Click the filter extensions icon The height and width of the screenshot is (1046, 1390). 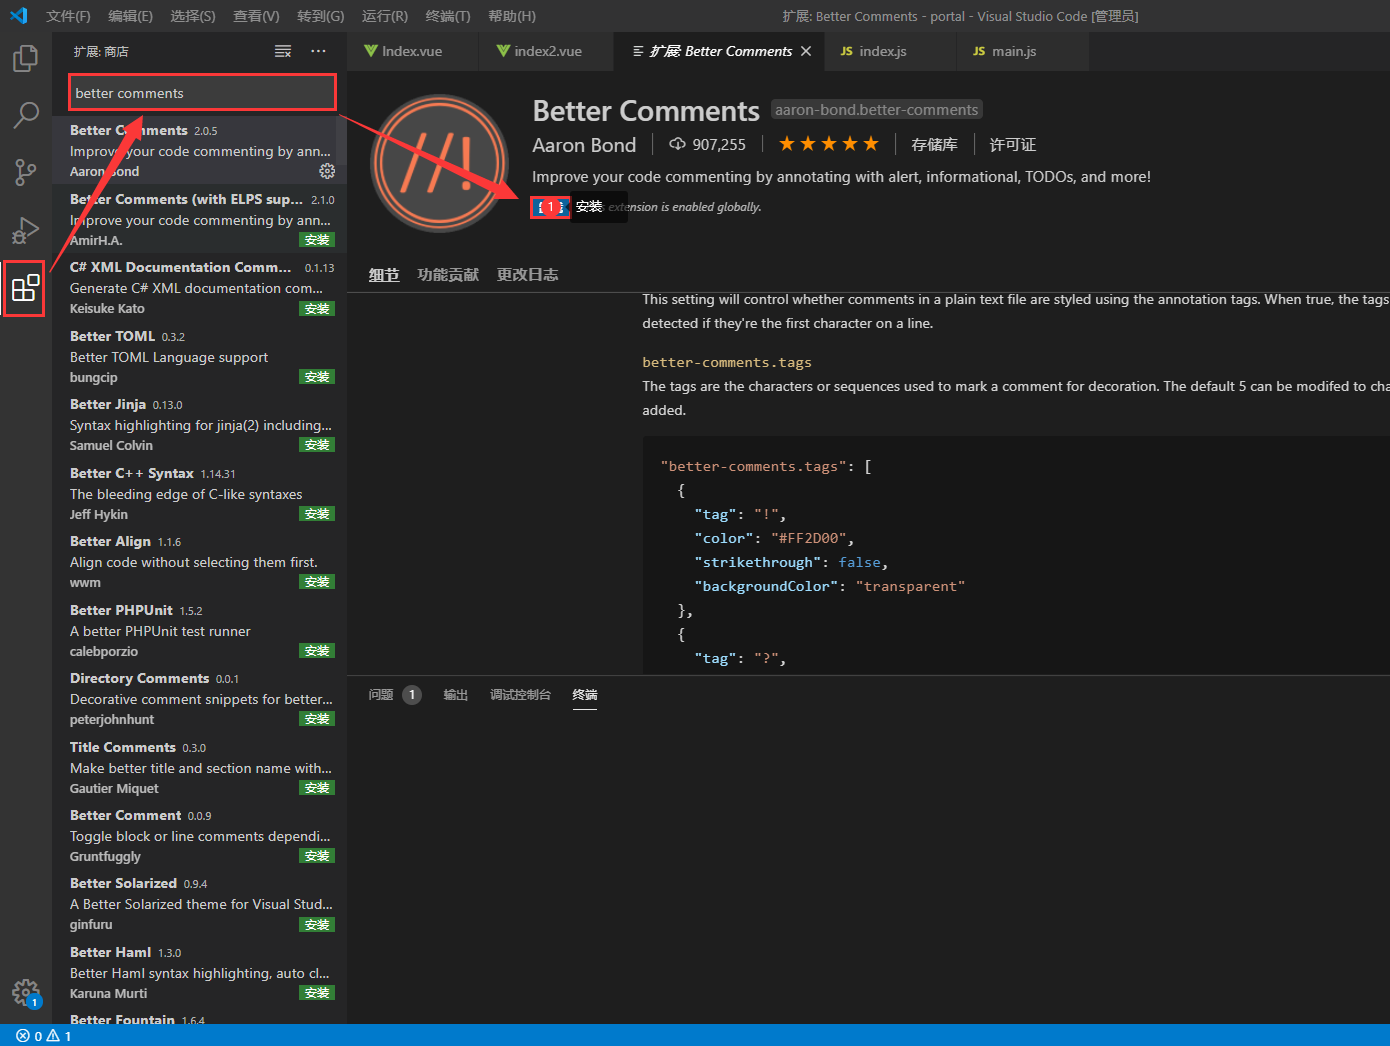283,50
